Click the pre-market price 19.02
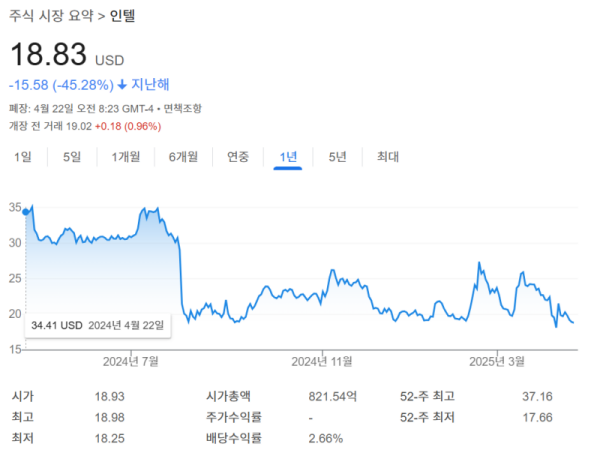The height and width of the screenshot is (456, 600). click(79, 126)
